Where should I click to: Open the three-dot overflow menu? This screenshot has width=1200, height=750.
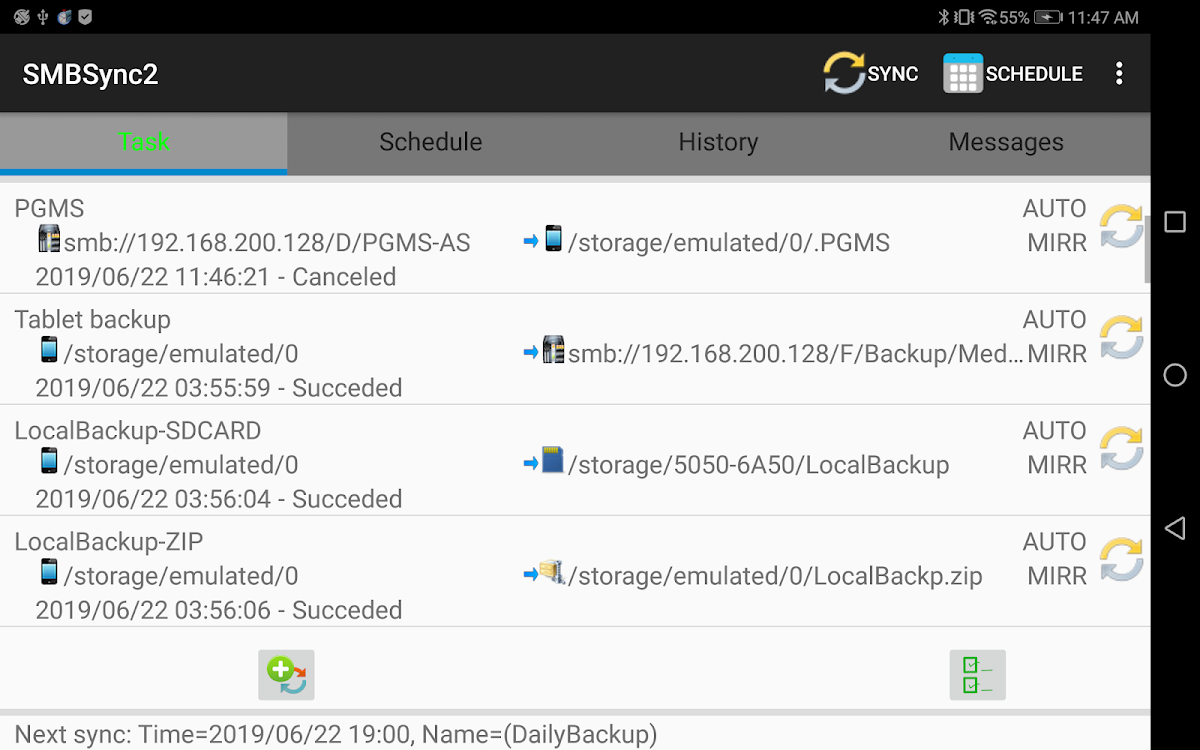point(1119,73)
